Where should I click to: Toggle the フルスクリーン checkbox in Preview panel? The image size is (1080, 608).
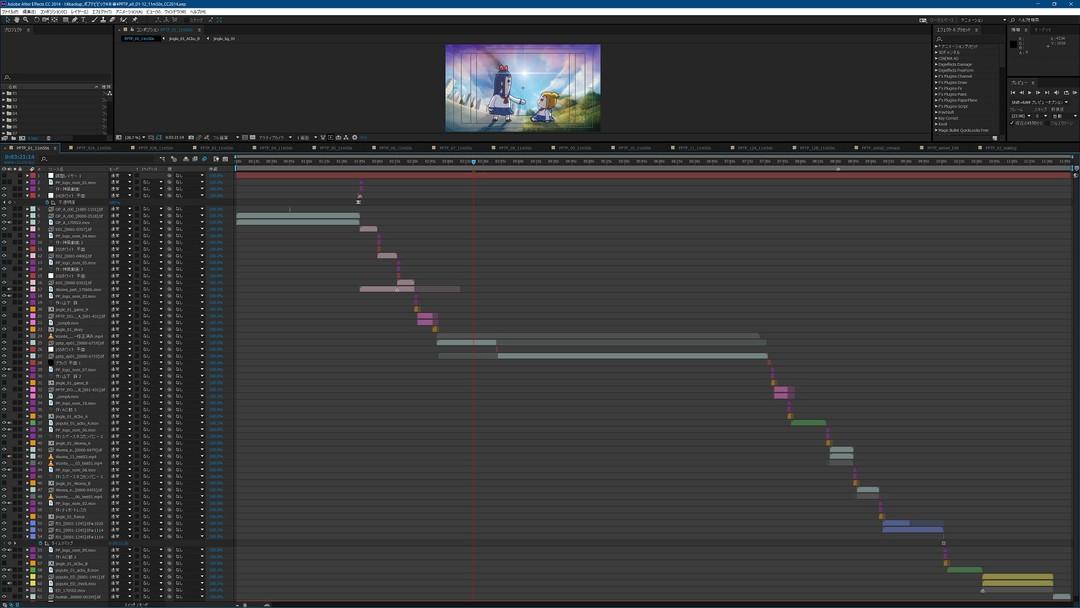coord(1048,123)
